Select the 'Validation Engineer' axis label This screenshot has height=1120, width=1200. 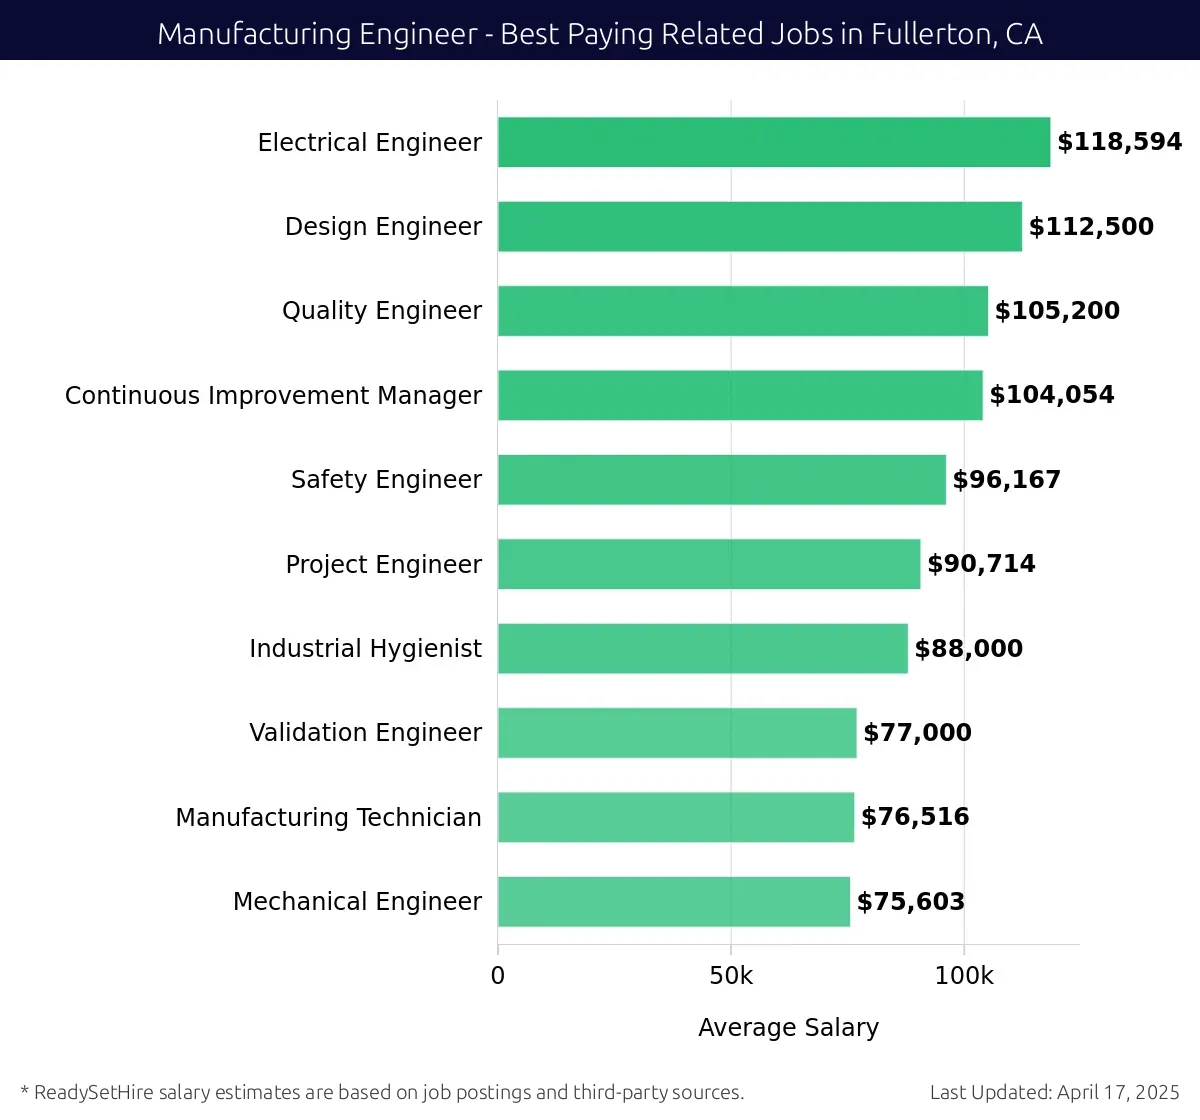365,733
